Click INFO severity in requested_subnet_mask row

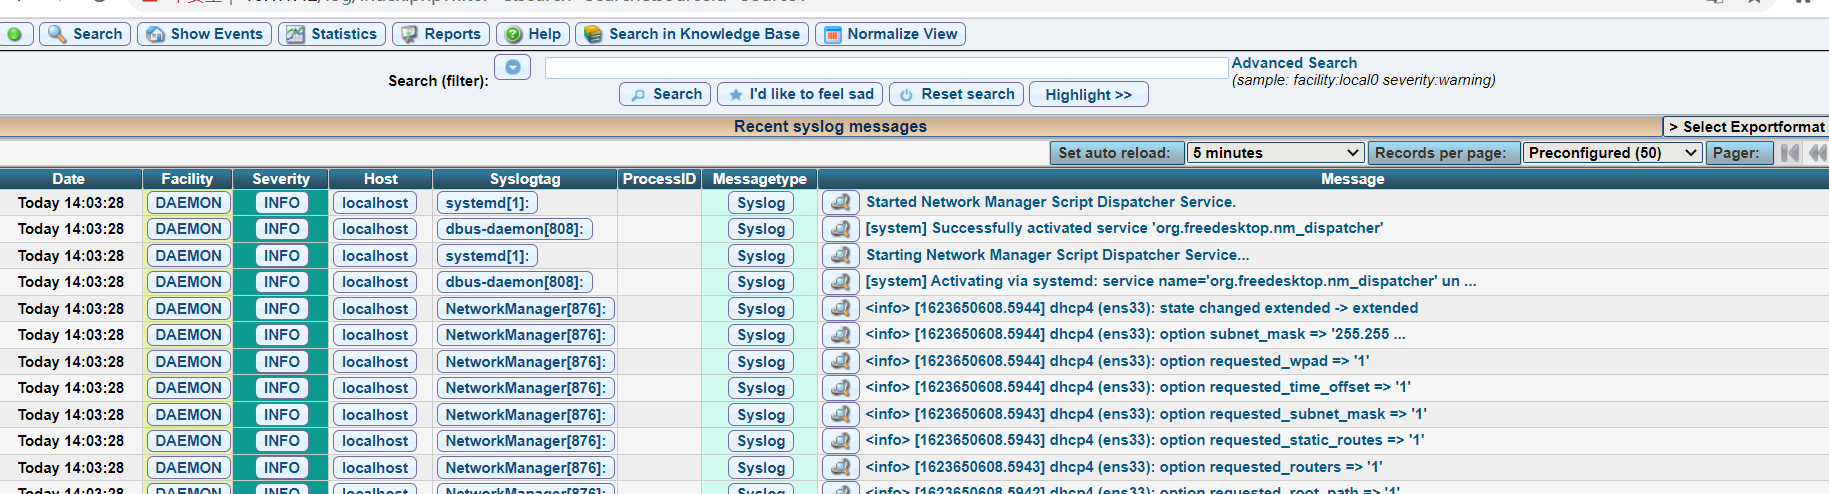tap(282, 415)
